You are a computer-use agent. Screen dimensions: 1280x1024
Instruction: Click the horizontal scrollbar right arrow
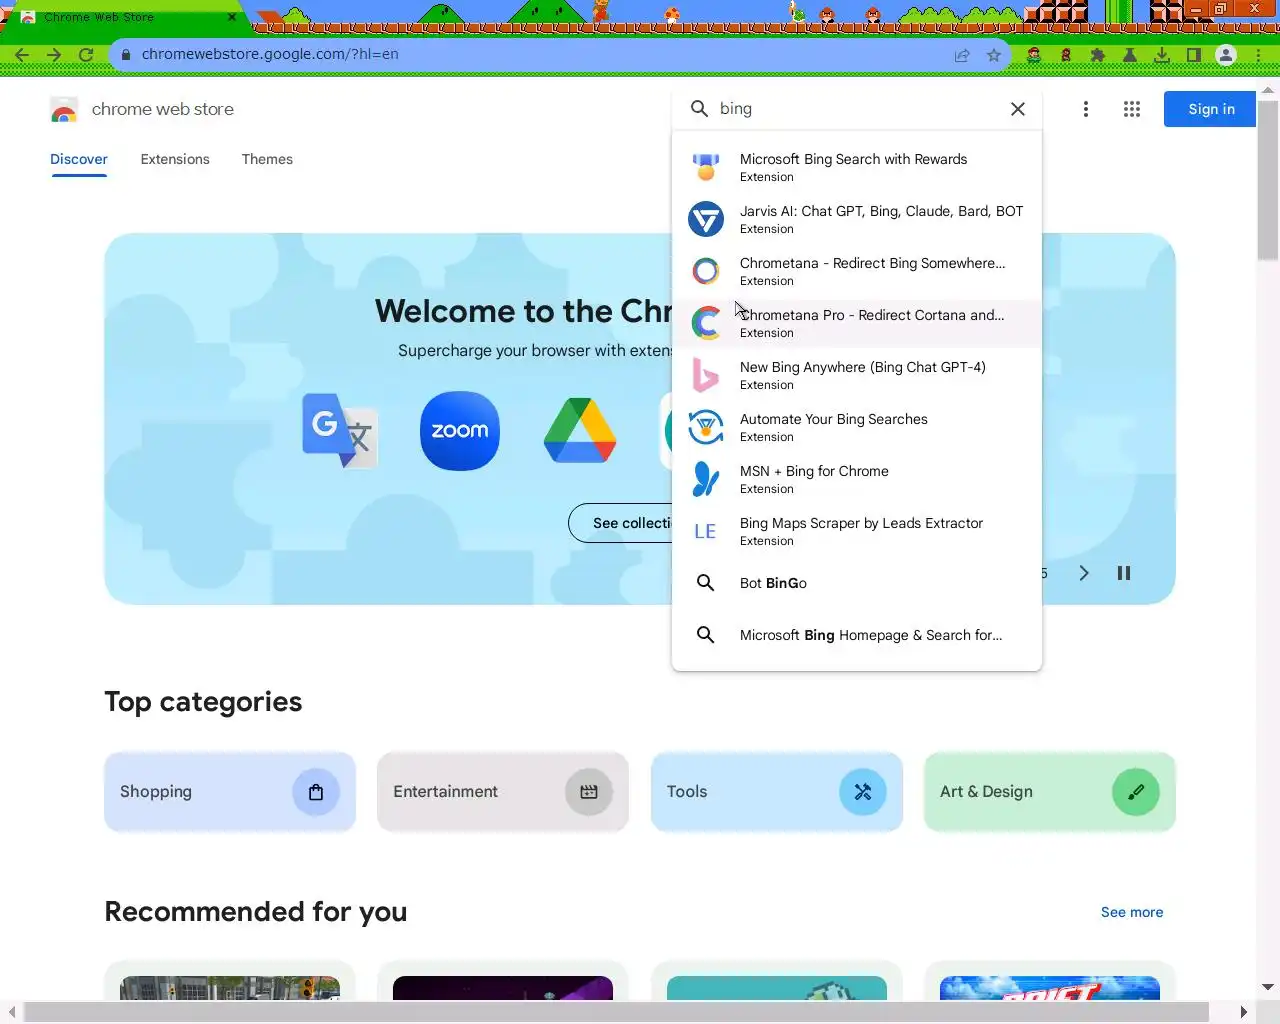pyautogui.click(x=1243, y=1012)
